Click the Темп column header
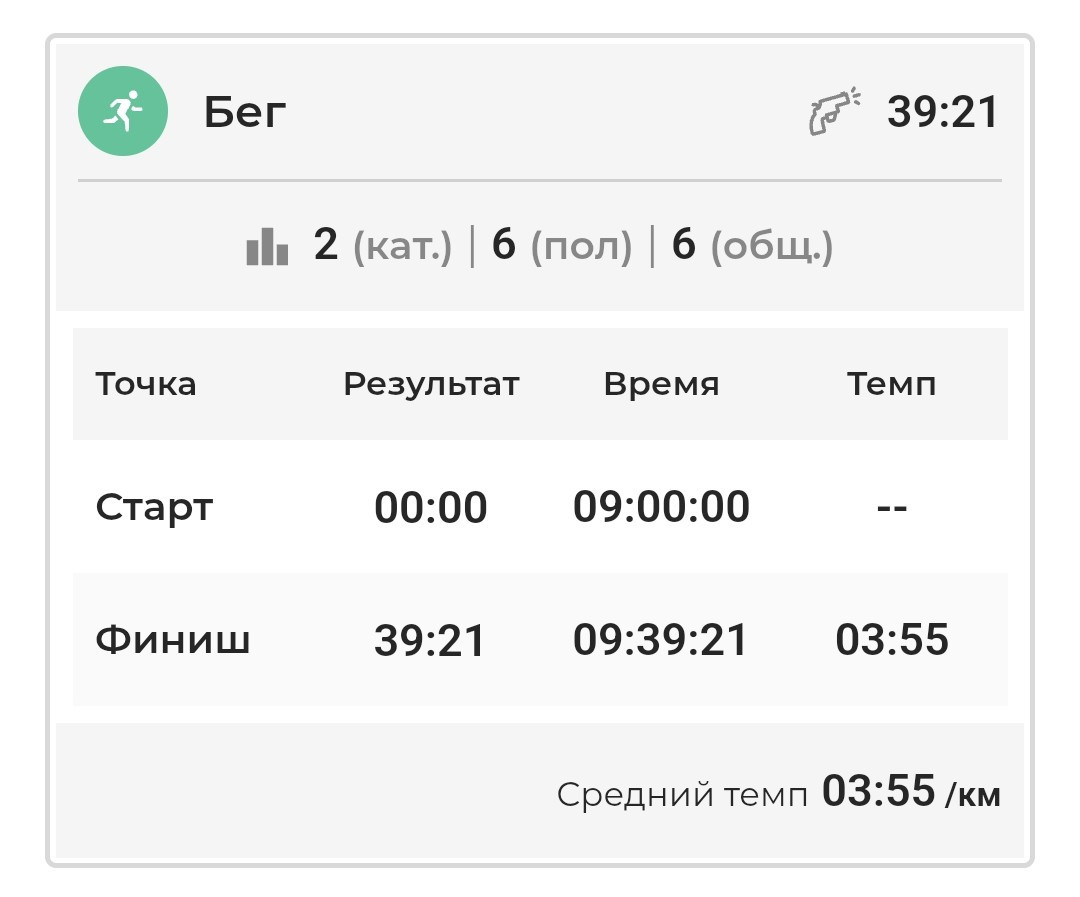This screenshot has width=1080, height=897. (891, 384)
